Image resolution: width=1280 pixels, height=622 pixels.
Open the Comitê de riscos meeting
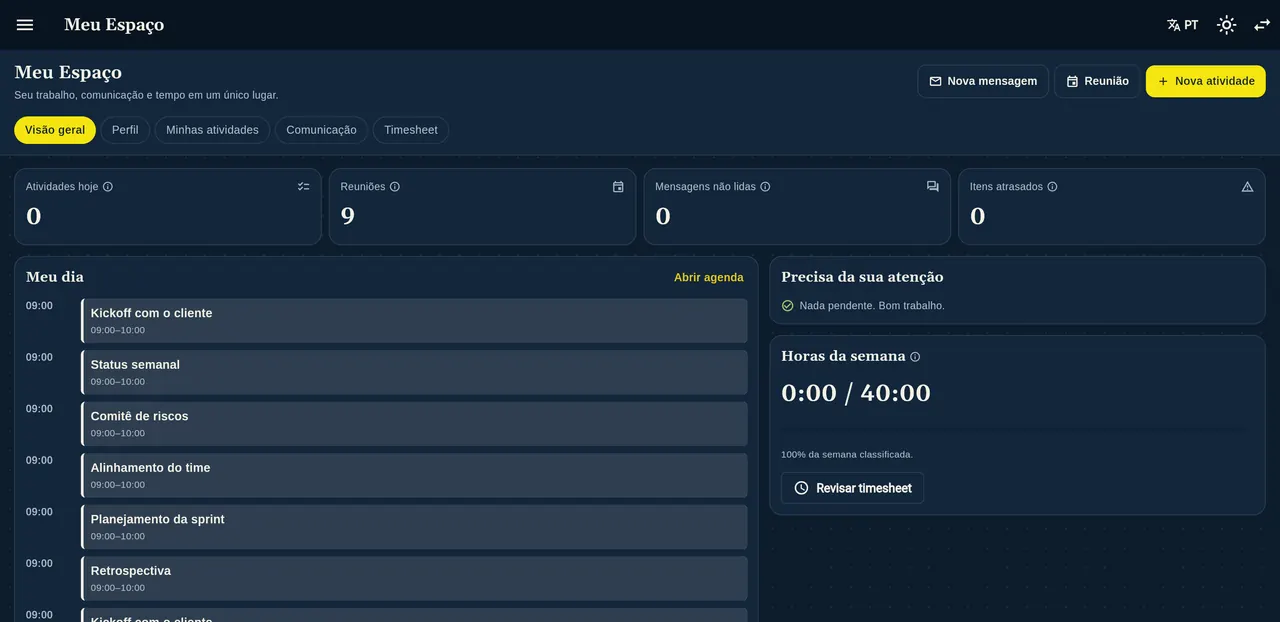414,424
